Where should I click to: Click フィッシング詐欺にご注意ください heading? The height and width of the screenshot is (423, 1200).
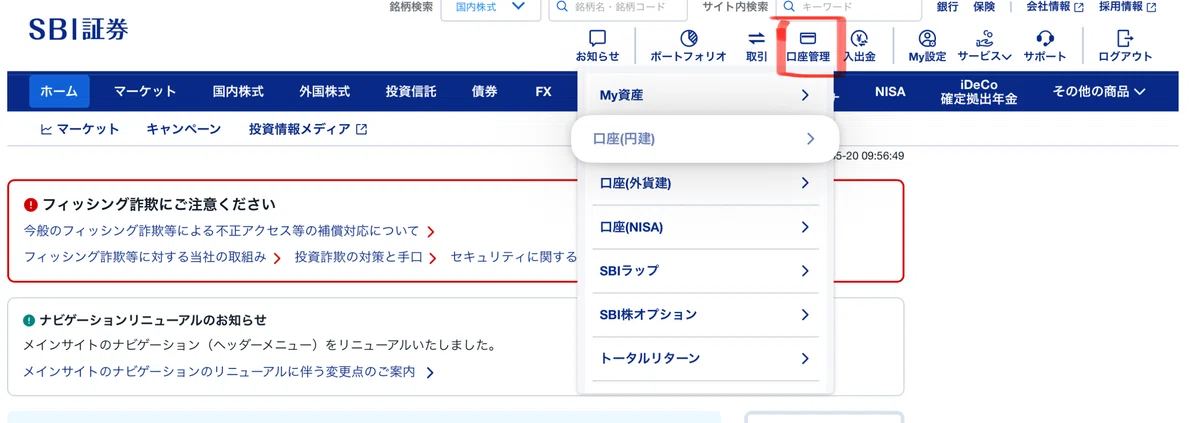click(x=158, y=204)
